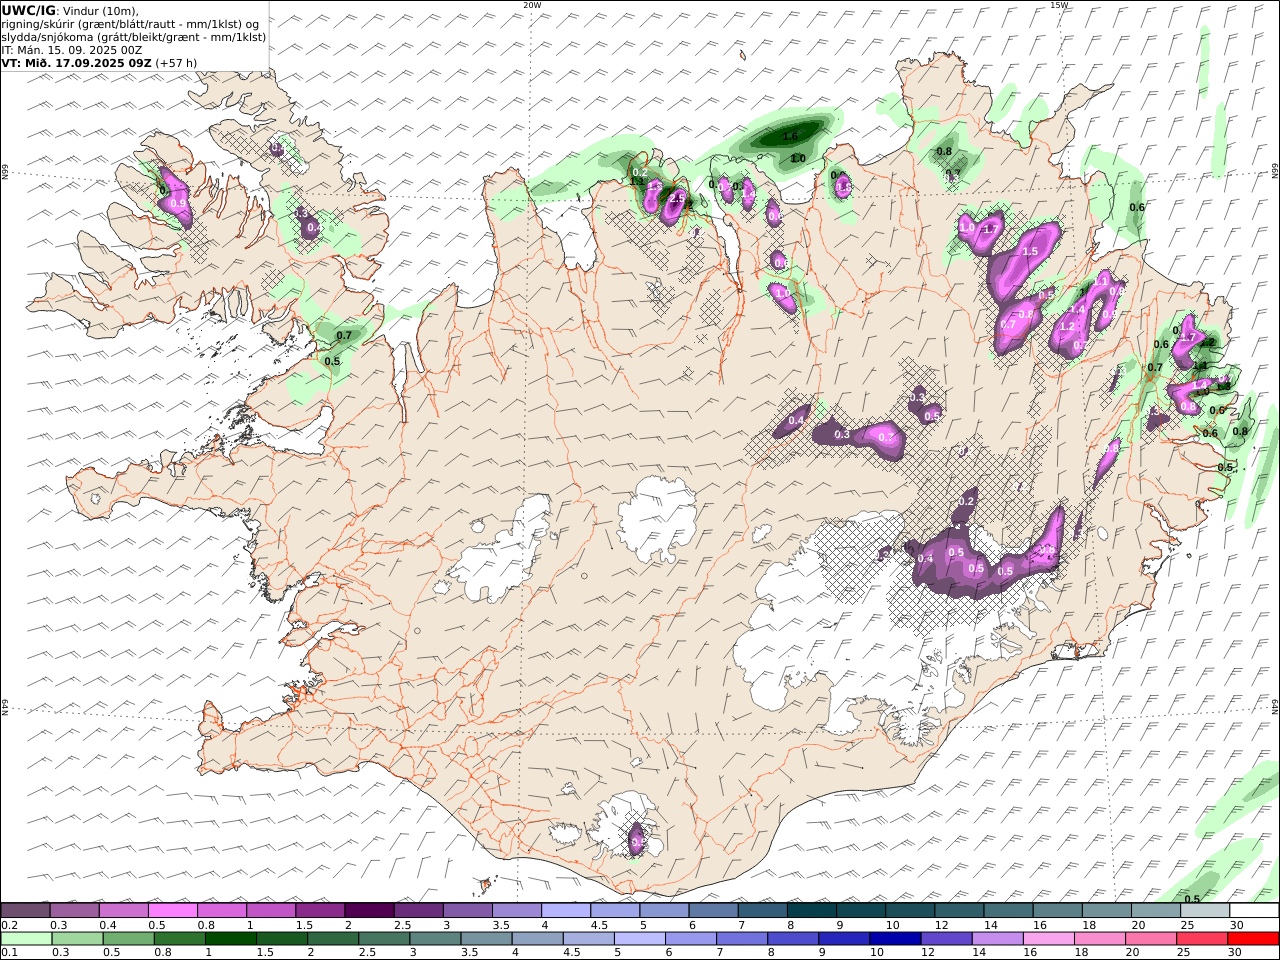Image resolution: width=1280 pixels, height=960 pixels.
Task: Pick the light grey 25–30 snow scale swatch
Action: click(1204, 911)
